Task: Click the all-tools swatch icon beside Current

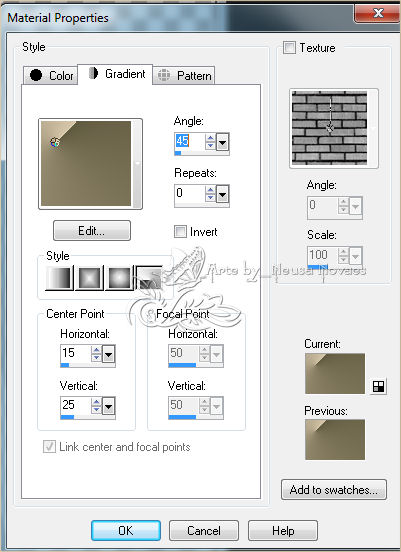Action: coord(378,387)
